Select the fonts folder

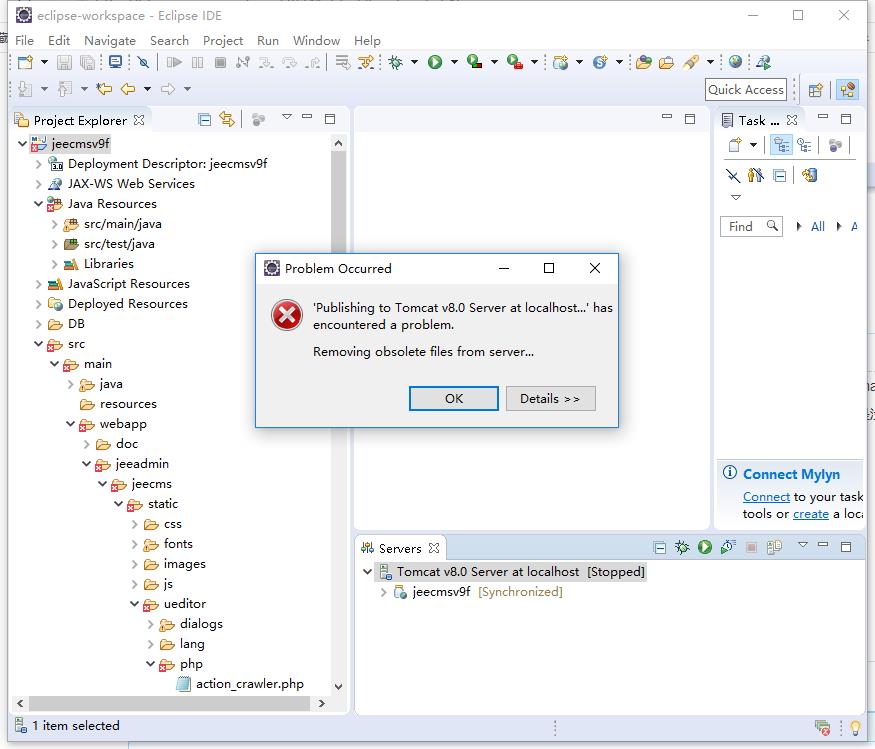click(x=178, y=544)
